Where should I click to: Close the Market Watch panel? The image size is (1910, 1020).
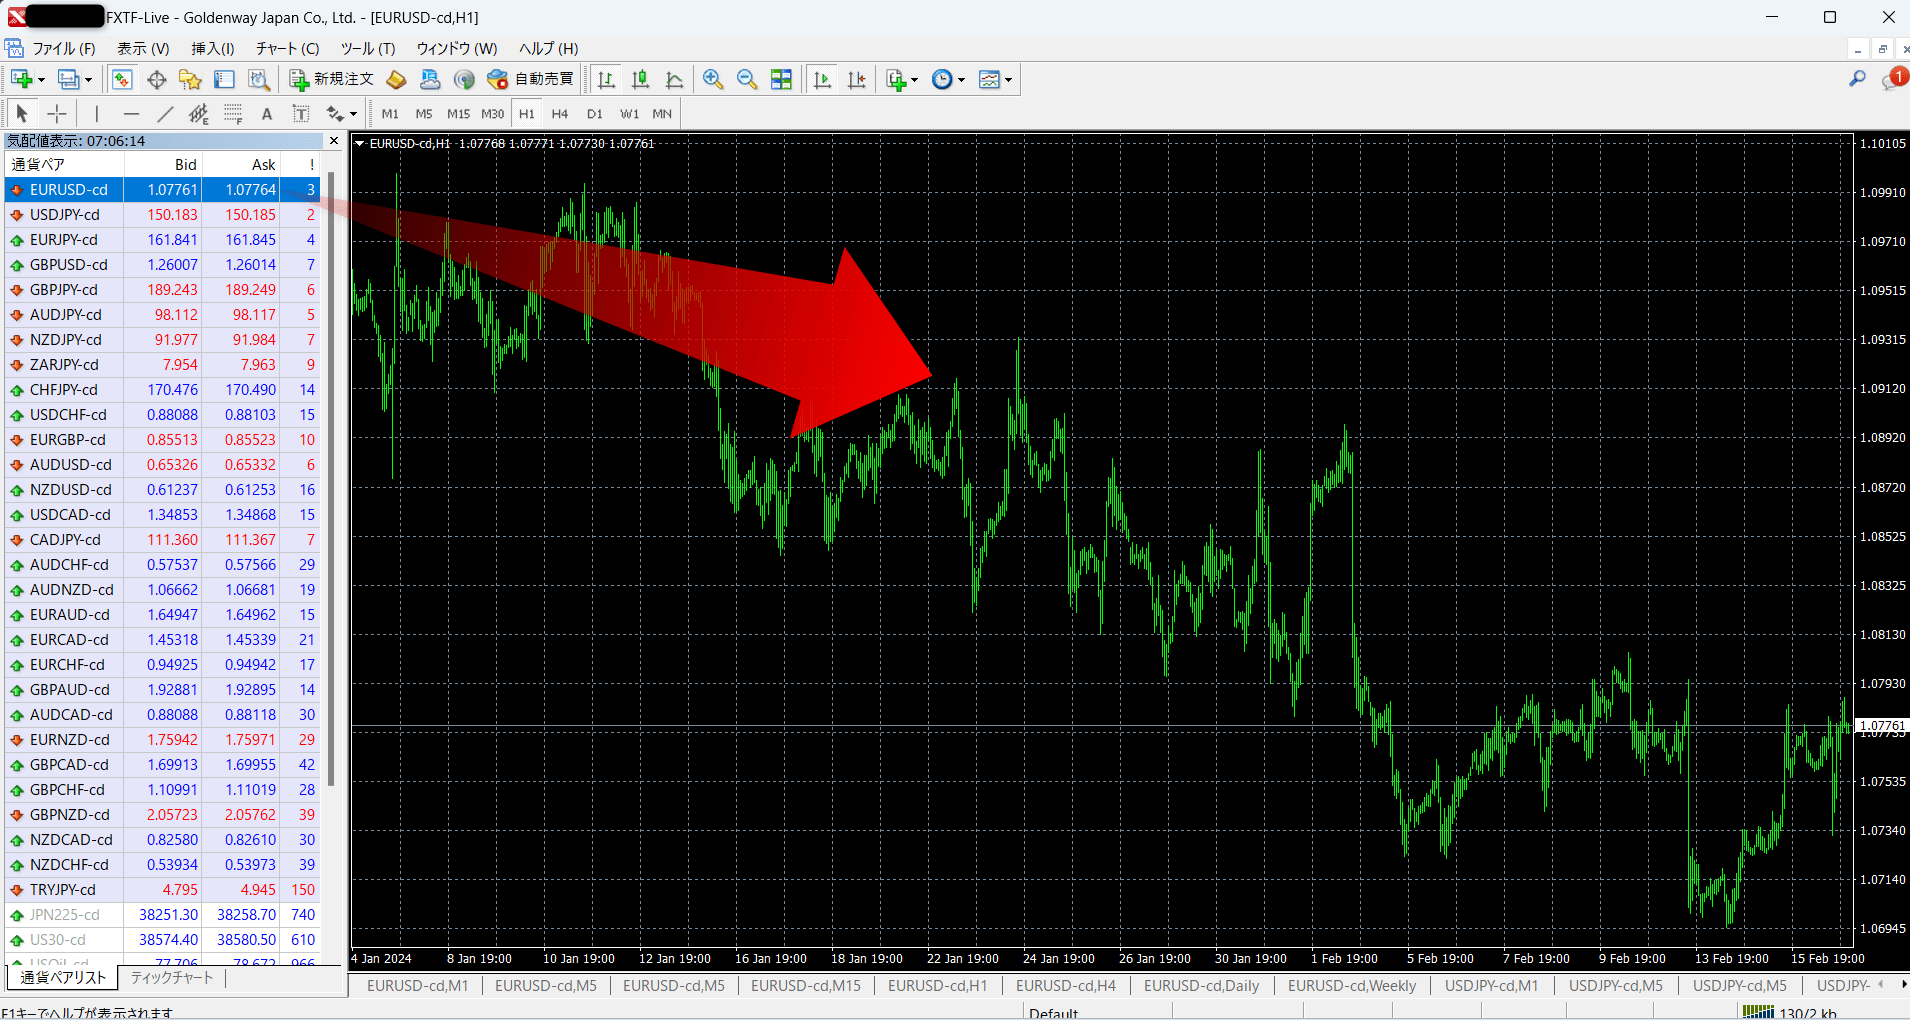[x=333, y=140]
